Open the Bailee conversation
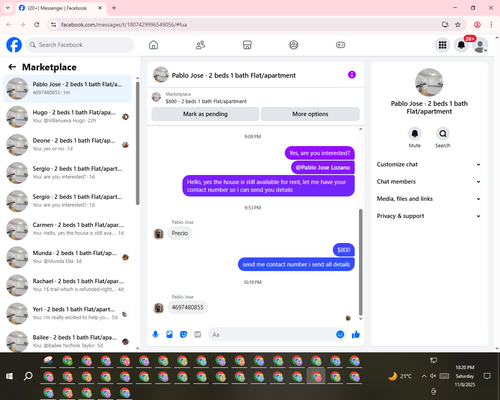 coord(67,341)
